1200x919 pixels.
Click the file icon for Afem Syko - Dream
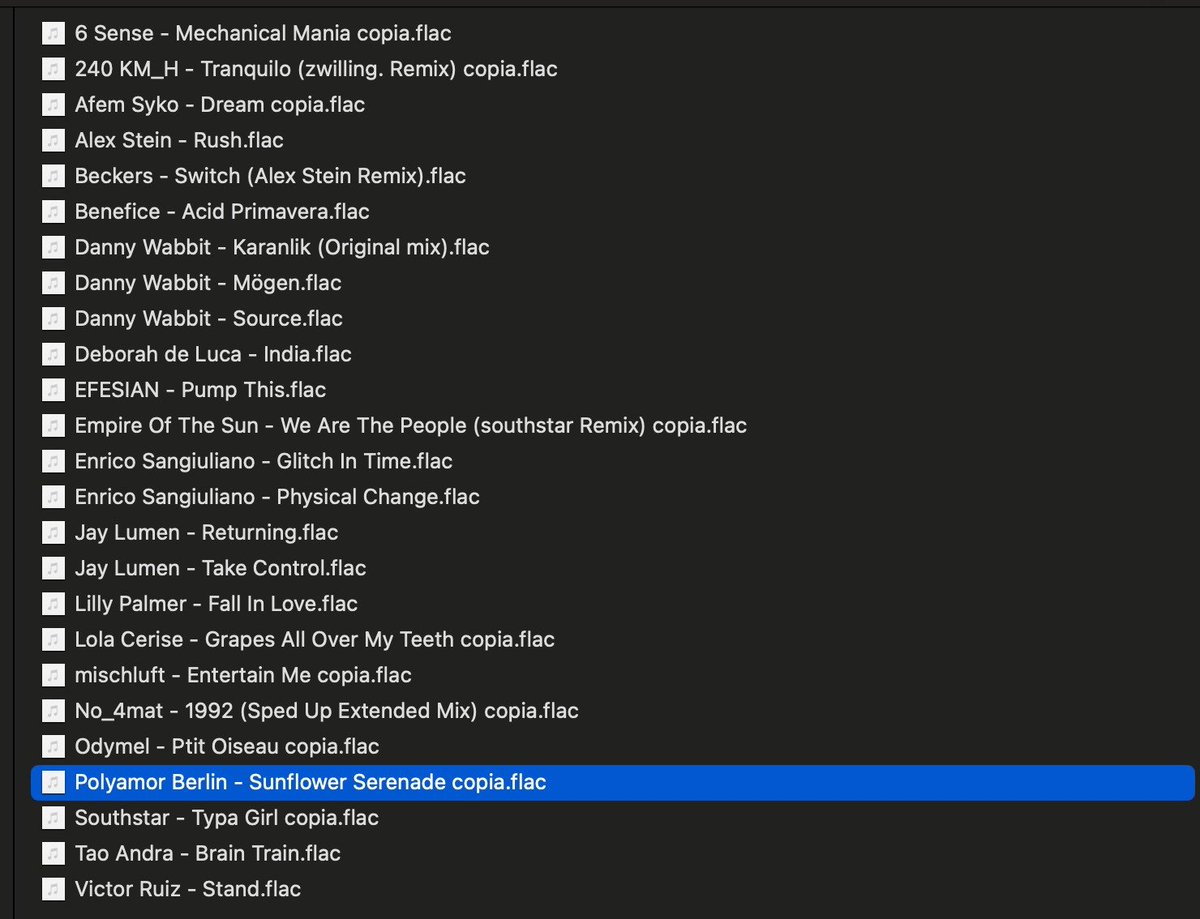tap(52, 105)
